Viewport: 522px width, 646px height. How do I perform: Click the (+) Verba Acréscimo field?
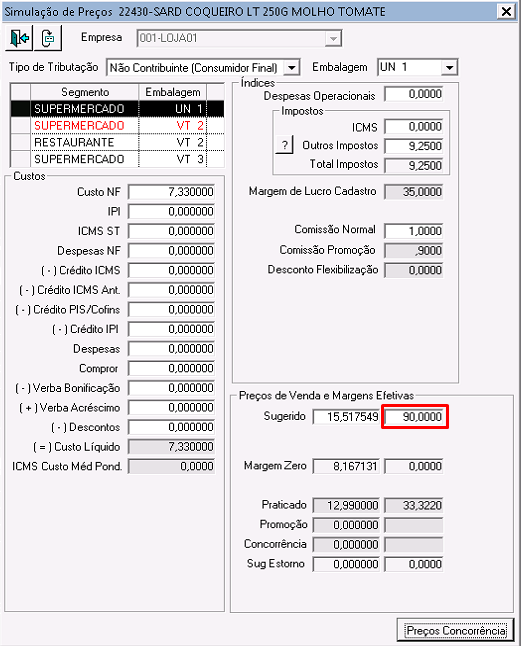click(x=171, y=408)
